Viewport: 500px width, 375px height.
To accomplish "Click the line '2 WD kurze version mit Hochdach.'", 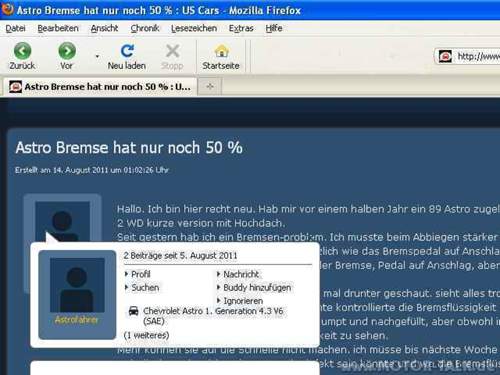I will tap(201, 223).
